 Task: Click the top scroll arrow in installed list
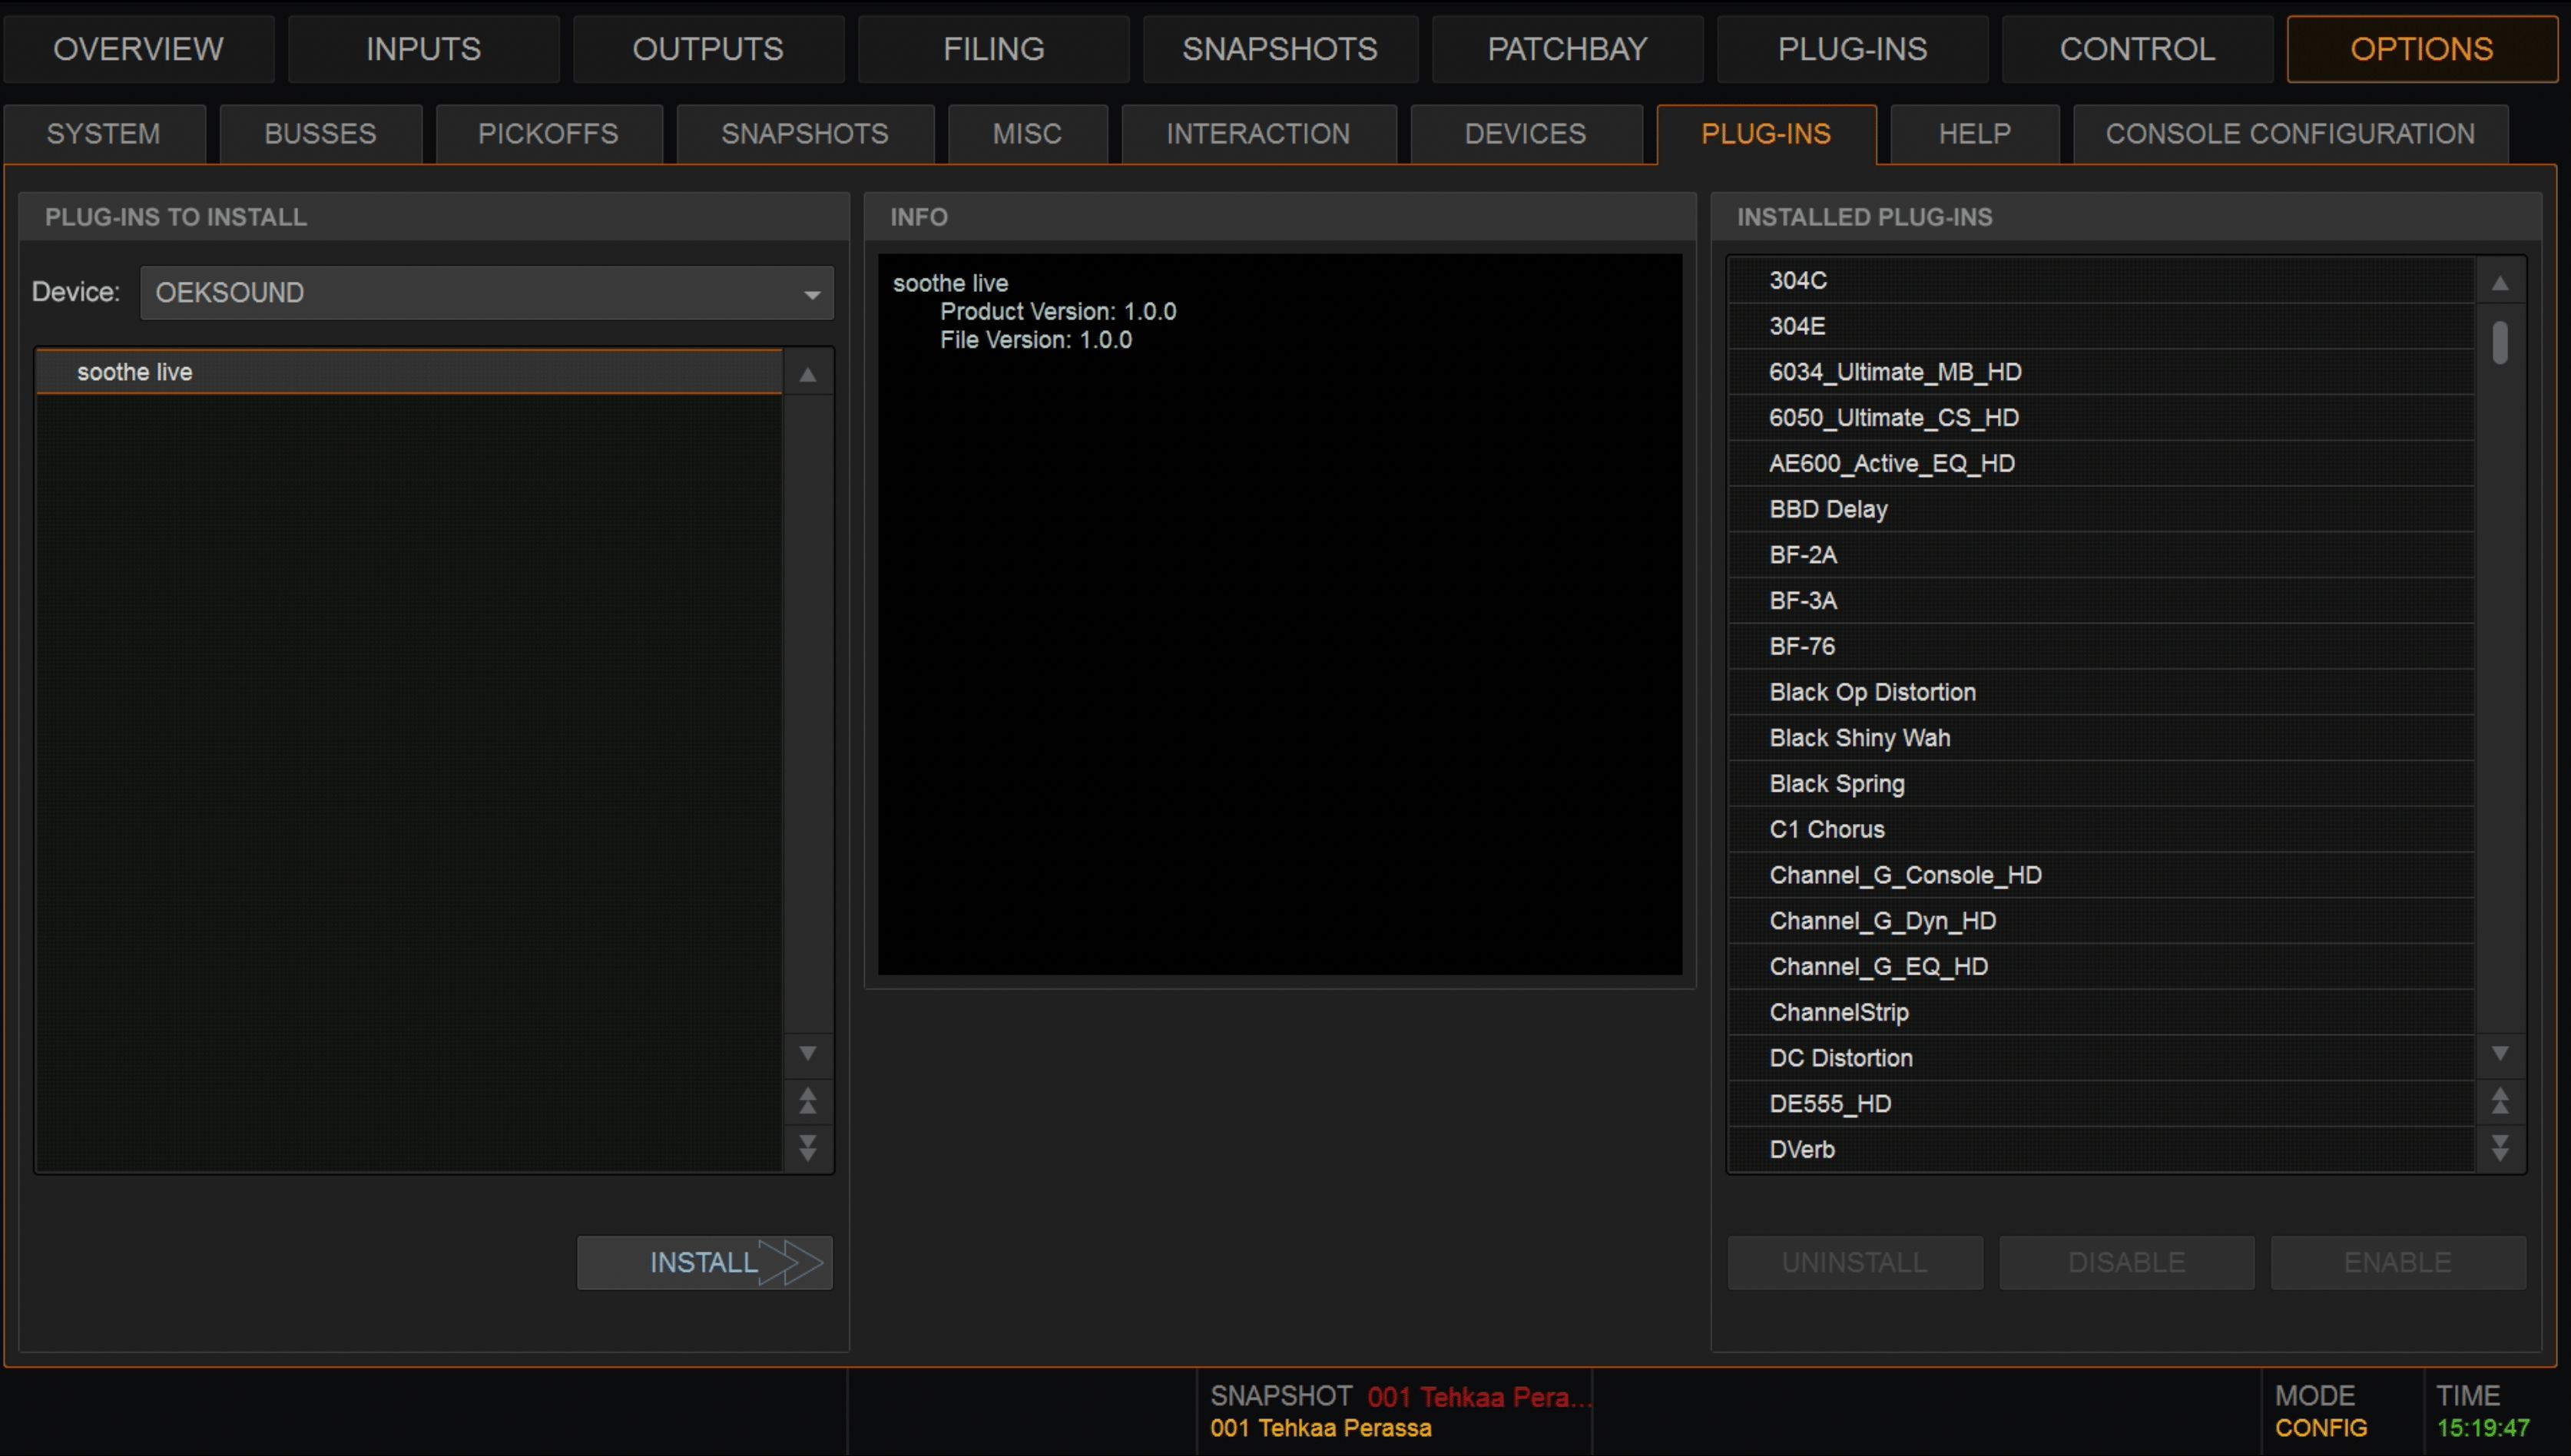pos(2504,279)
